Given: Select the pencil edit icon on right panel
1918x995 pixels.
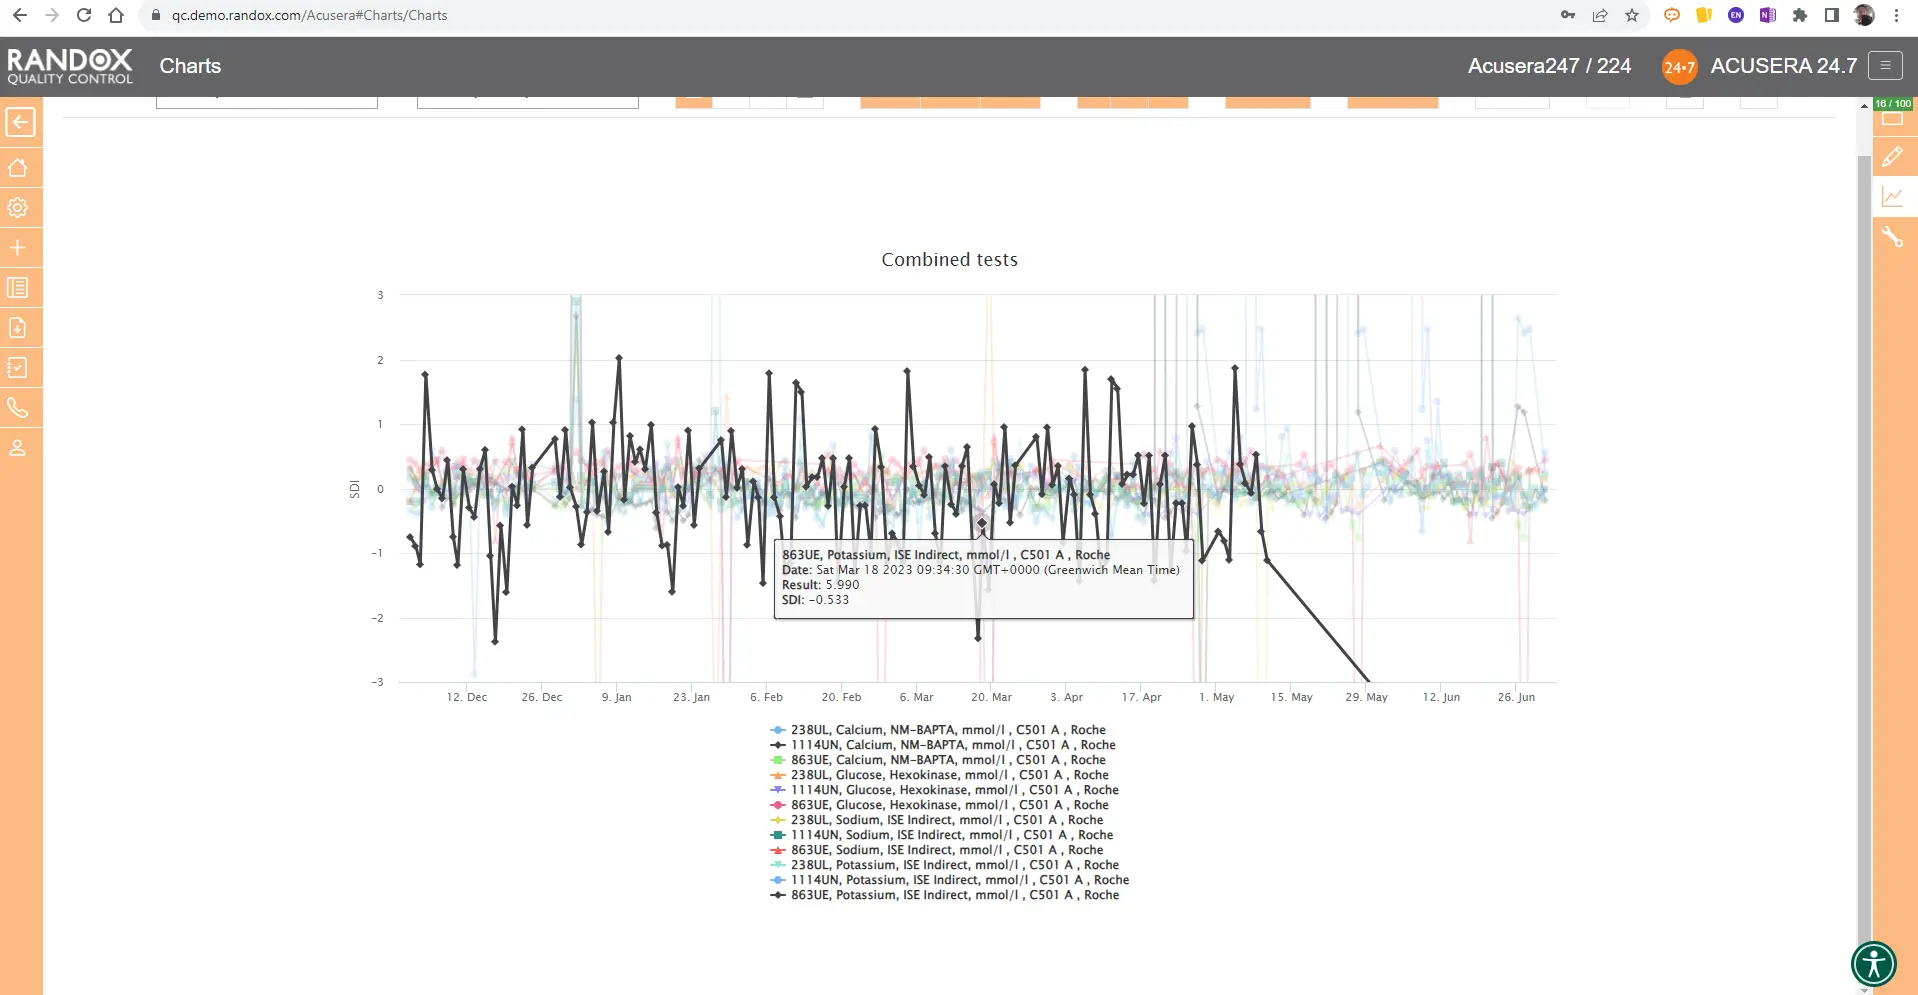Looking at the screenshot, I should [x=1892, y=157].
